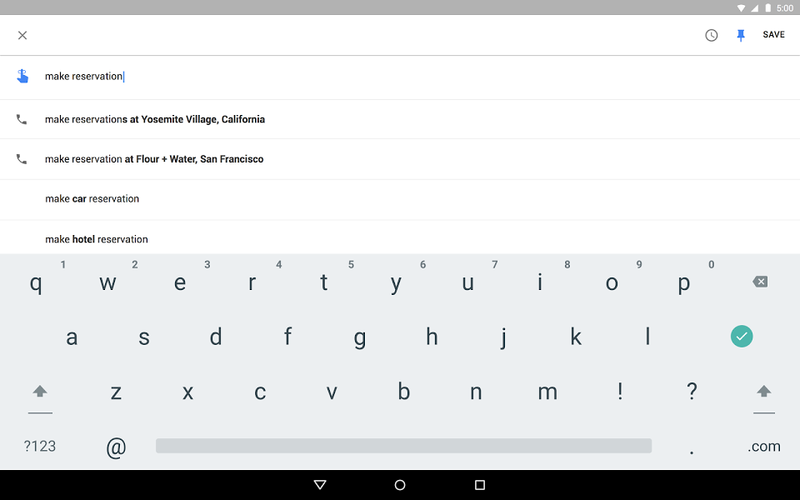This screenshot has width=800, height=500.
Task: Choose Flour + Water reservation suggestion
Action: coord(400,159)
